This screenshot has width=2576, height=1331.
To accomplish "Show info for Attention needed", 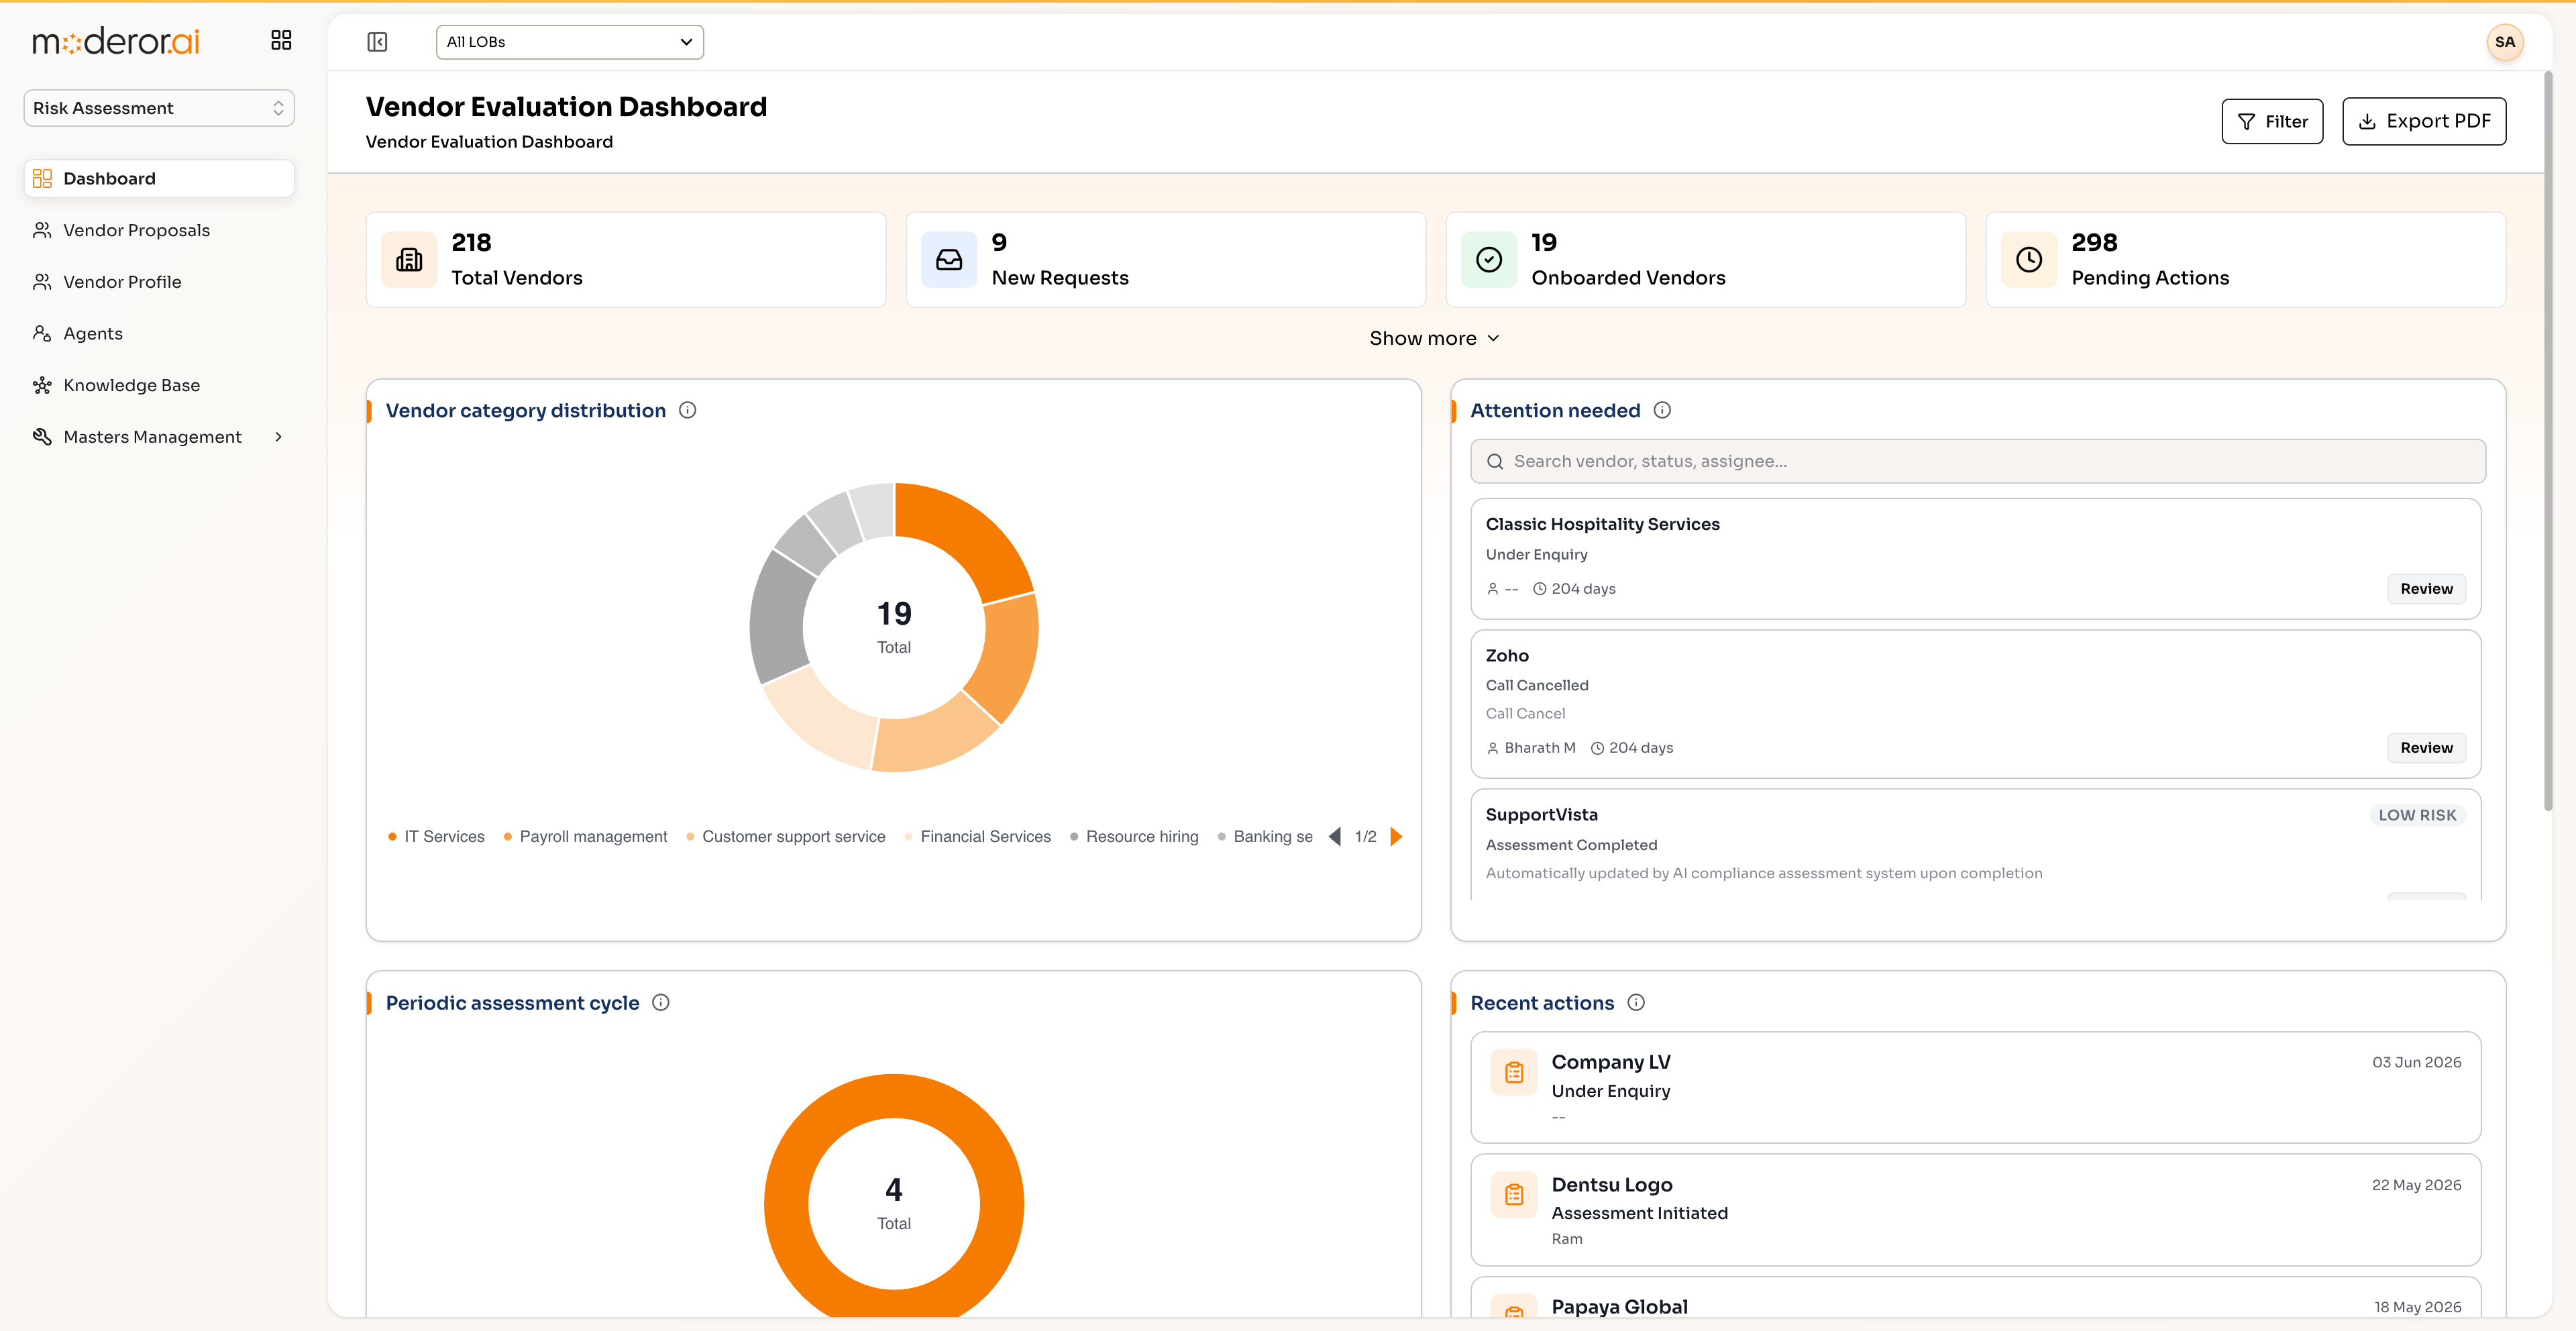I will point(1662,410).
